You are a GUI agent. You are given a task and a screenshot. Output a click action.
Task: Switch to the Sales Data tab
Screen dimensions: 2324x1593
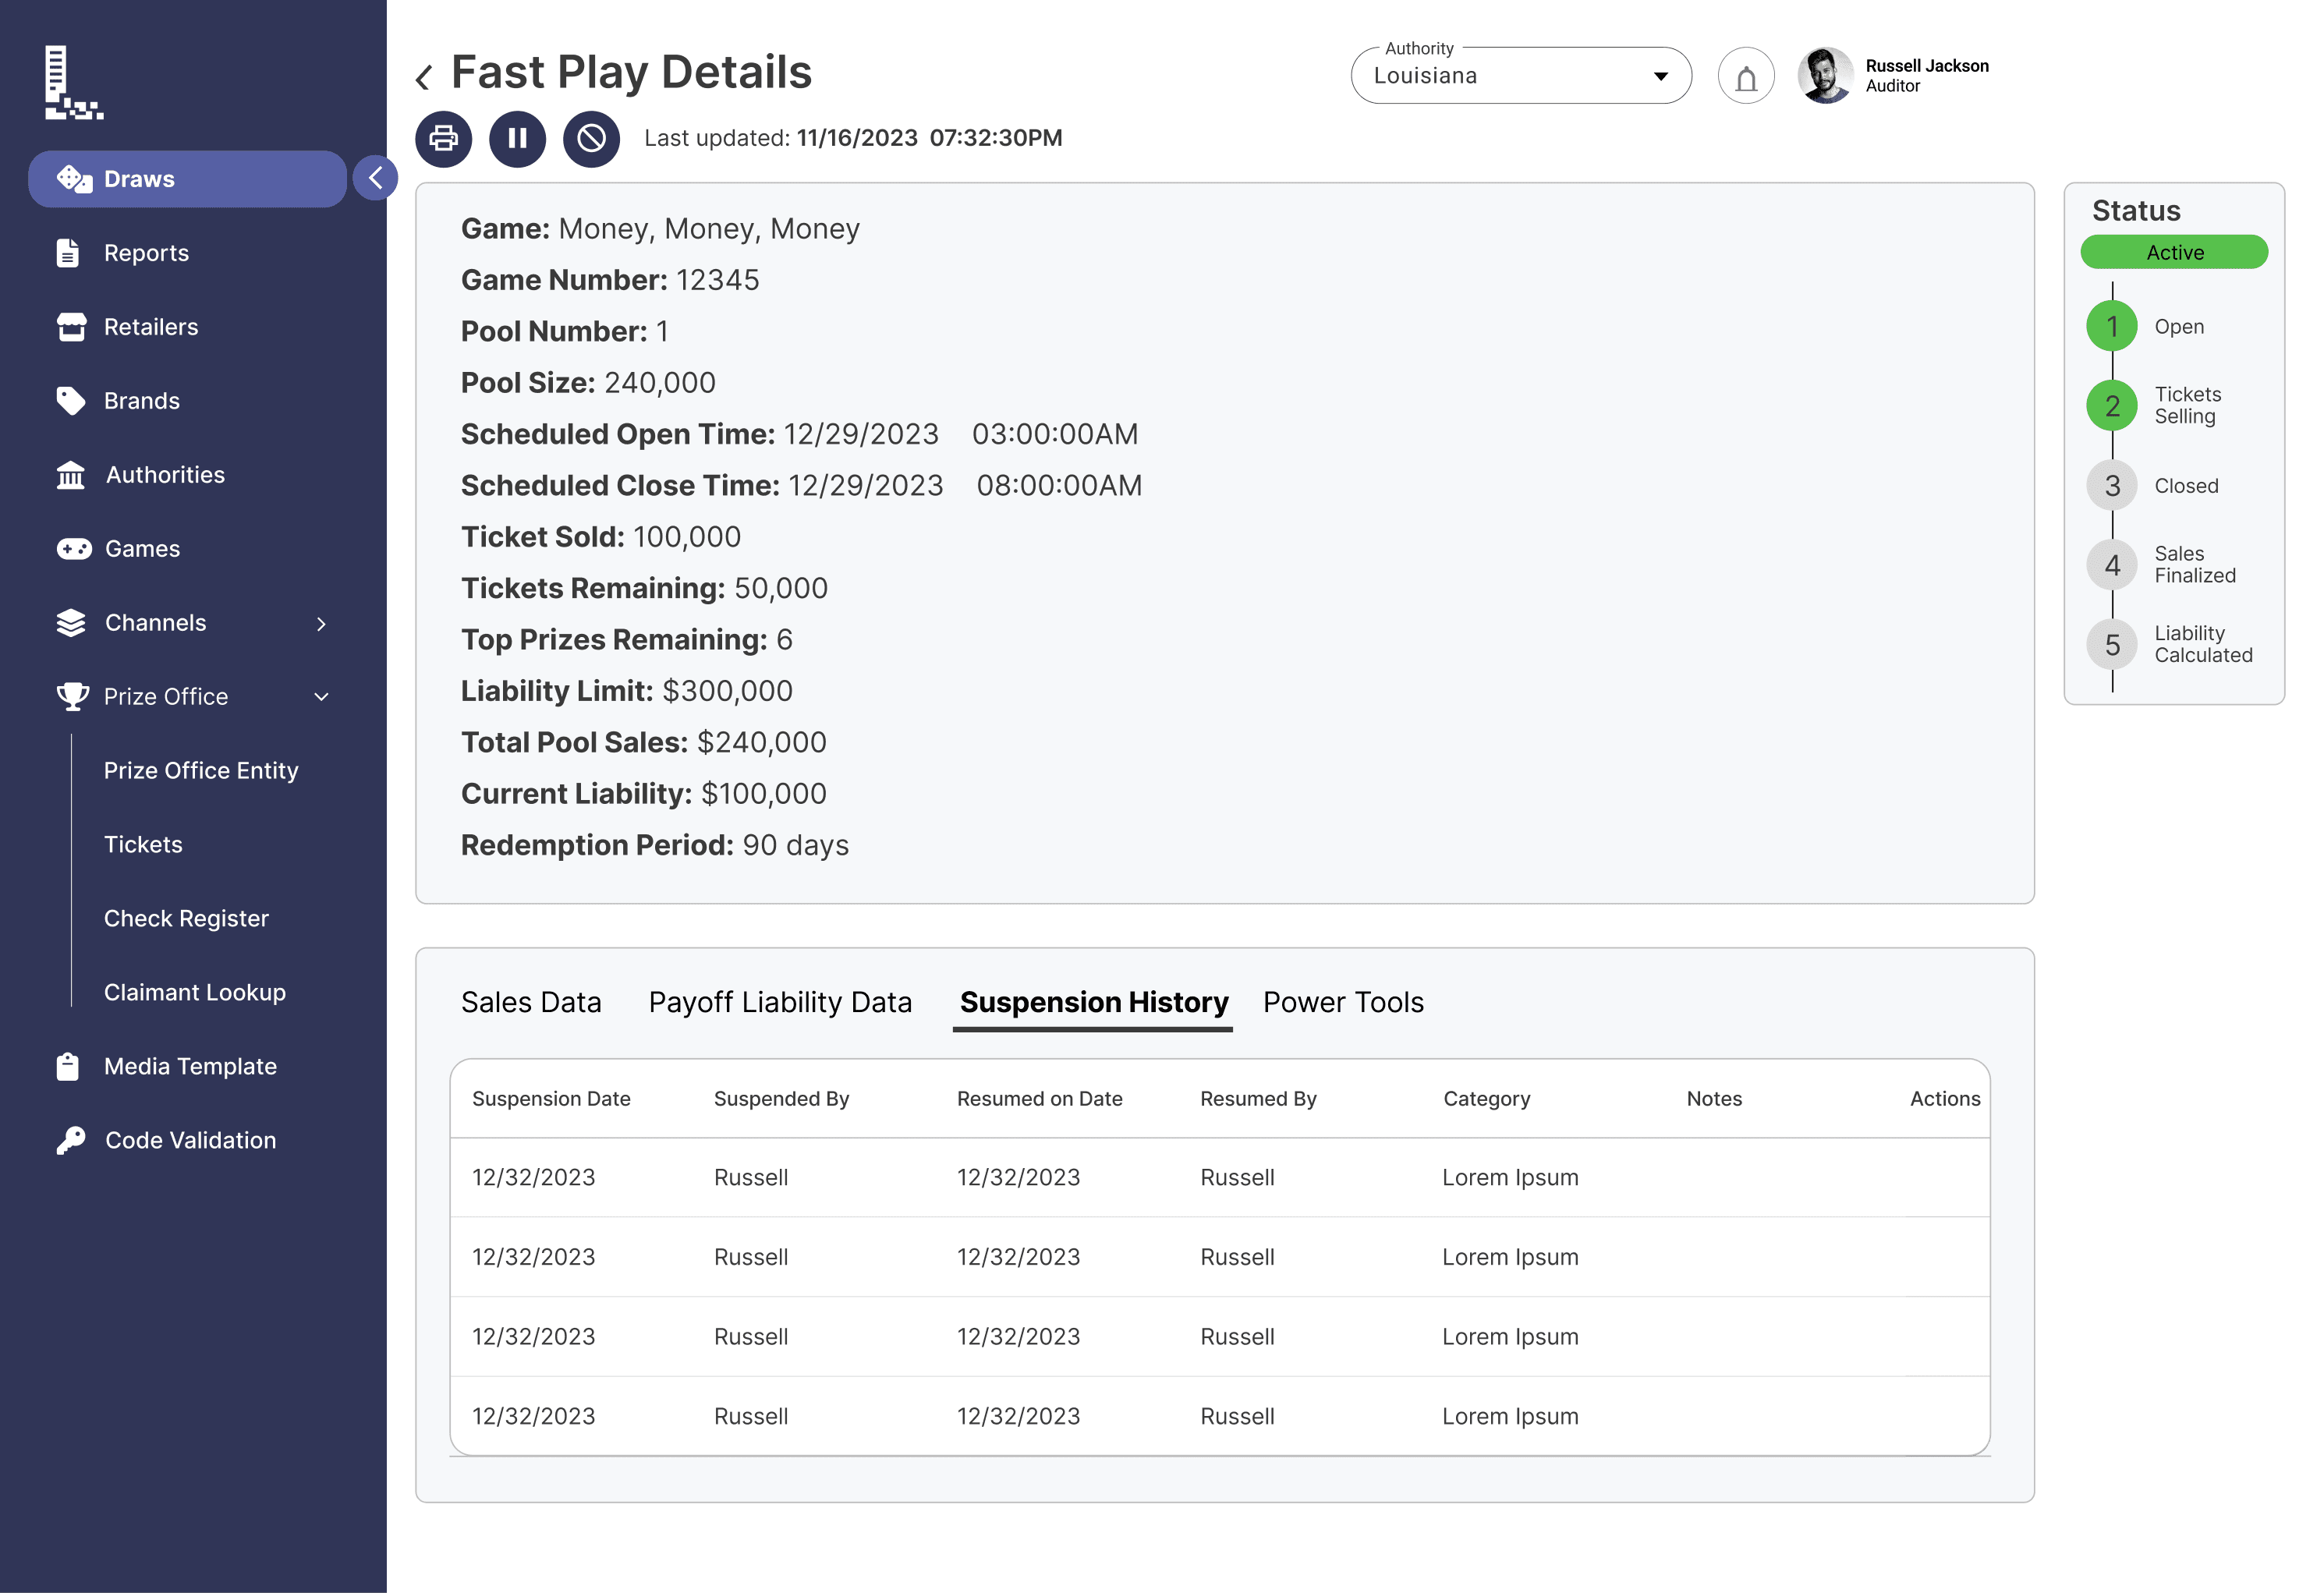pos(531,1002)
